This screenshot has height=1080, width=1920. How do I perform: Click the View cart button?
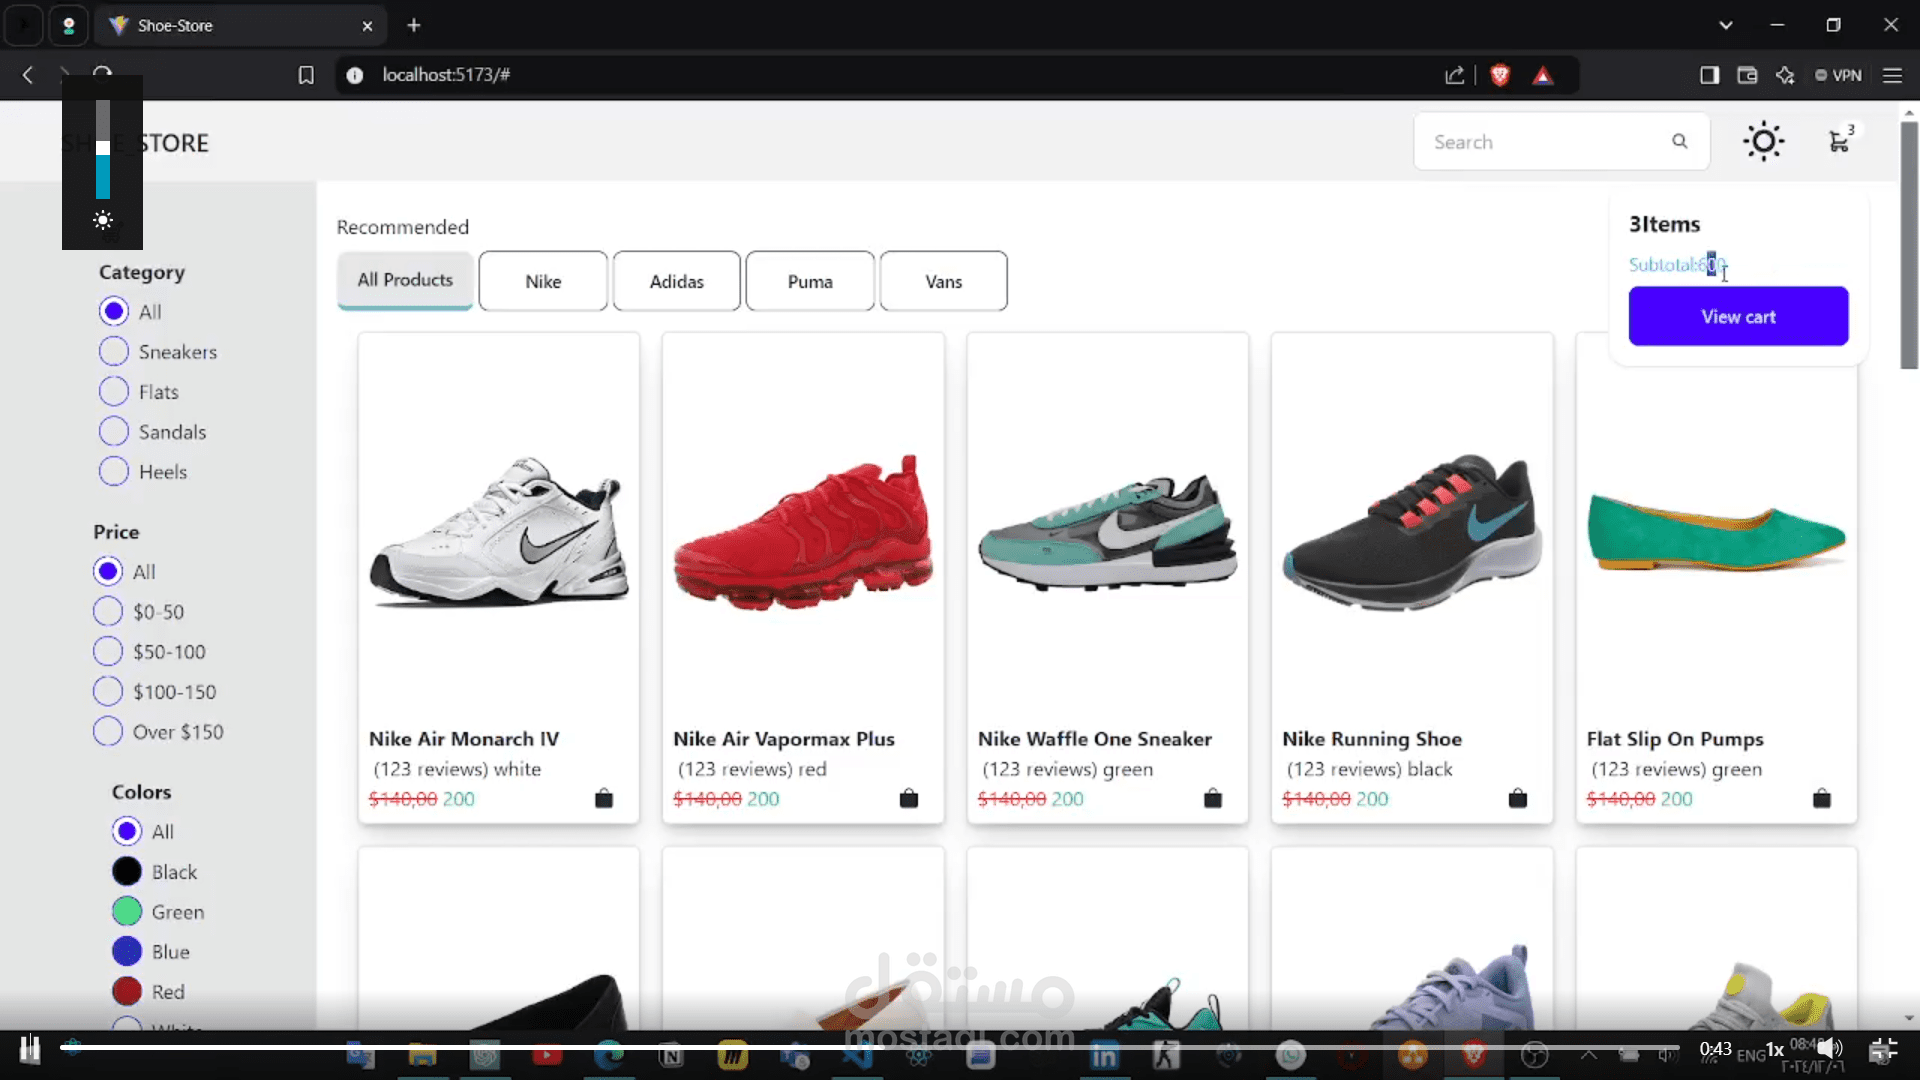(1738, 316)
